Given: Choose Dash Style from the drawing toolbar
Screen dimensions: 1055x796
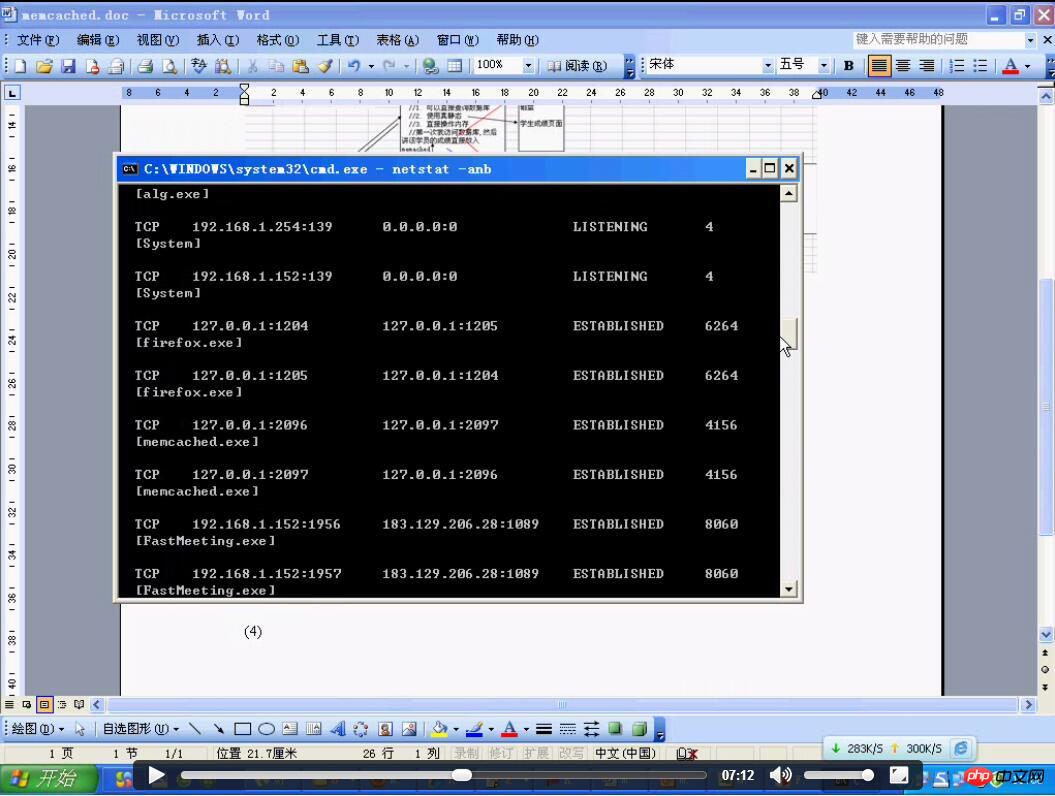Looking at the screenshot, I should (568, 729).
